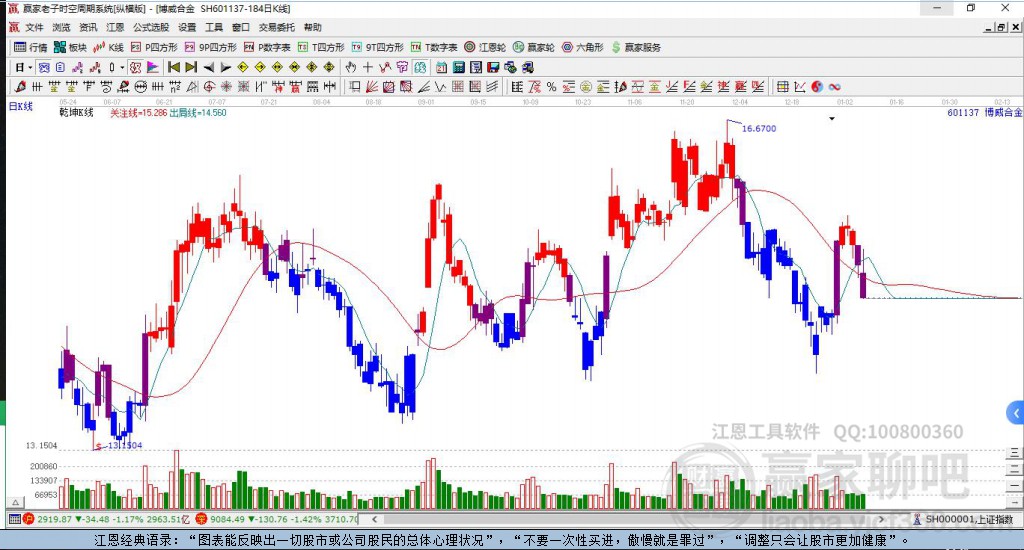The image size is (1024, 550).
Task: Open the 六角形 hexagon tool
Action: point(583,47)
